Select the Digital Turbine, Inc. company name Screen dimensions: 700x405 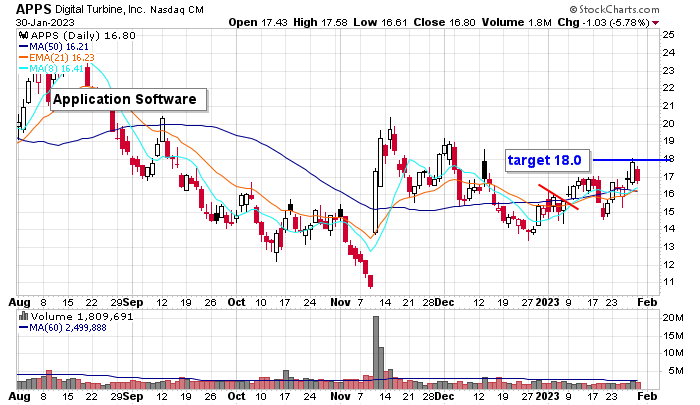pyautogui.click(x=100, y=9)
